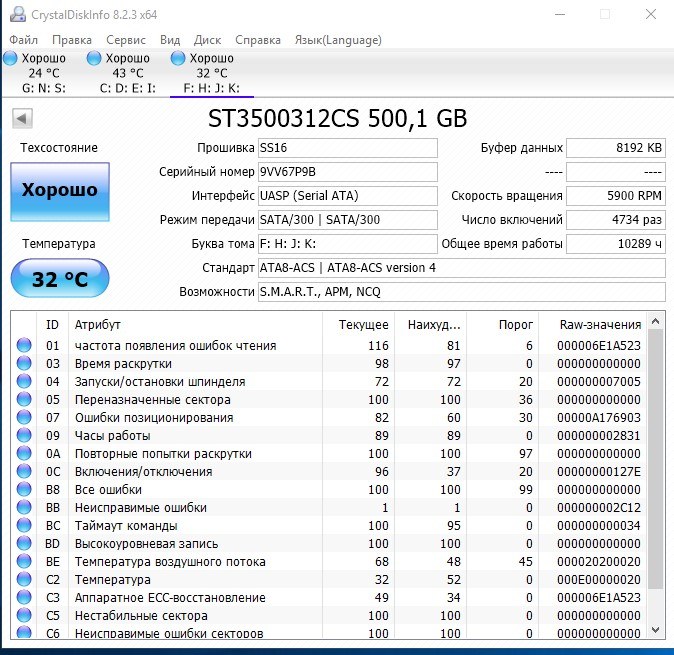
Task: Click the blue status dot for attribute 01
Action: pos(23,346)
